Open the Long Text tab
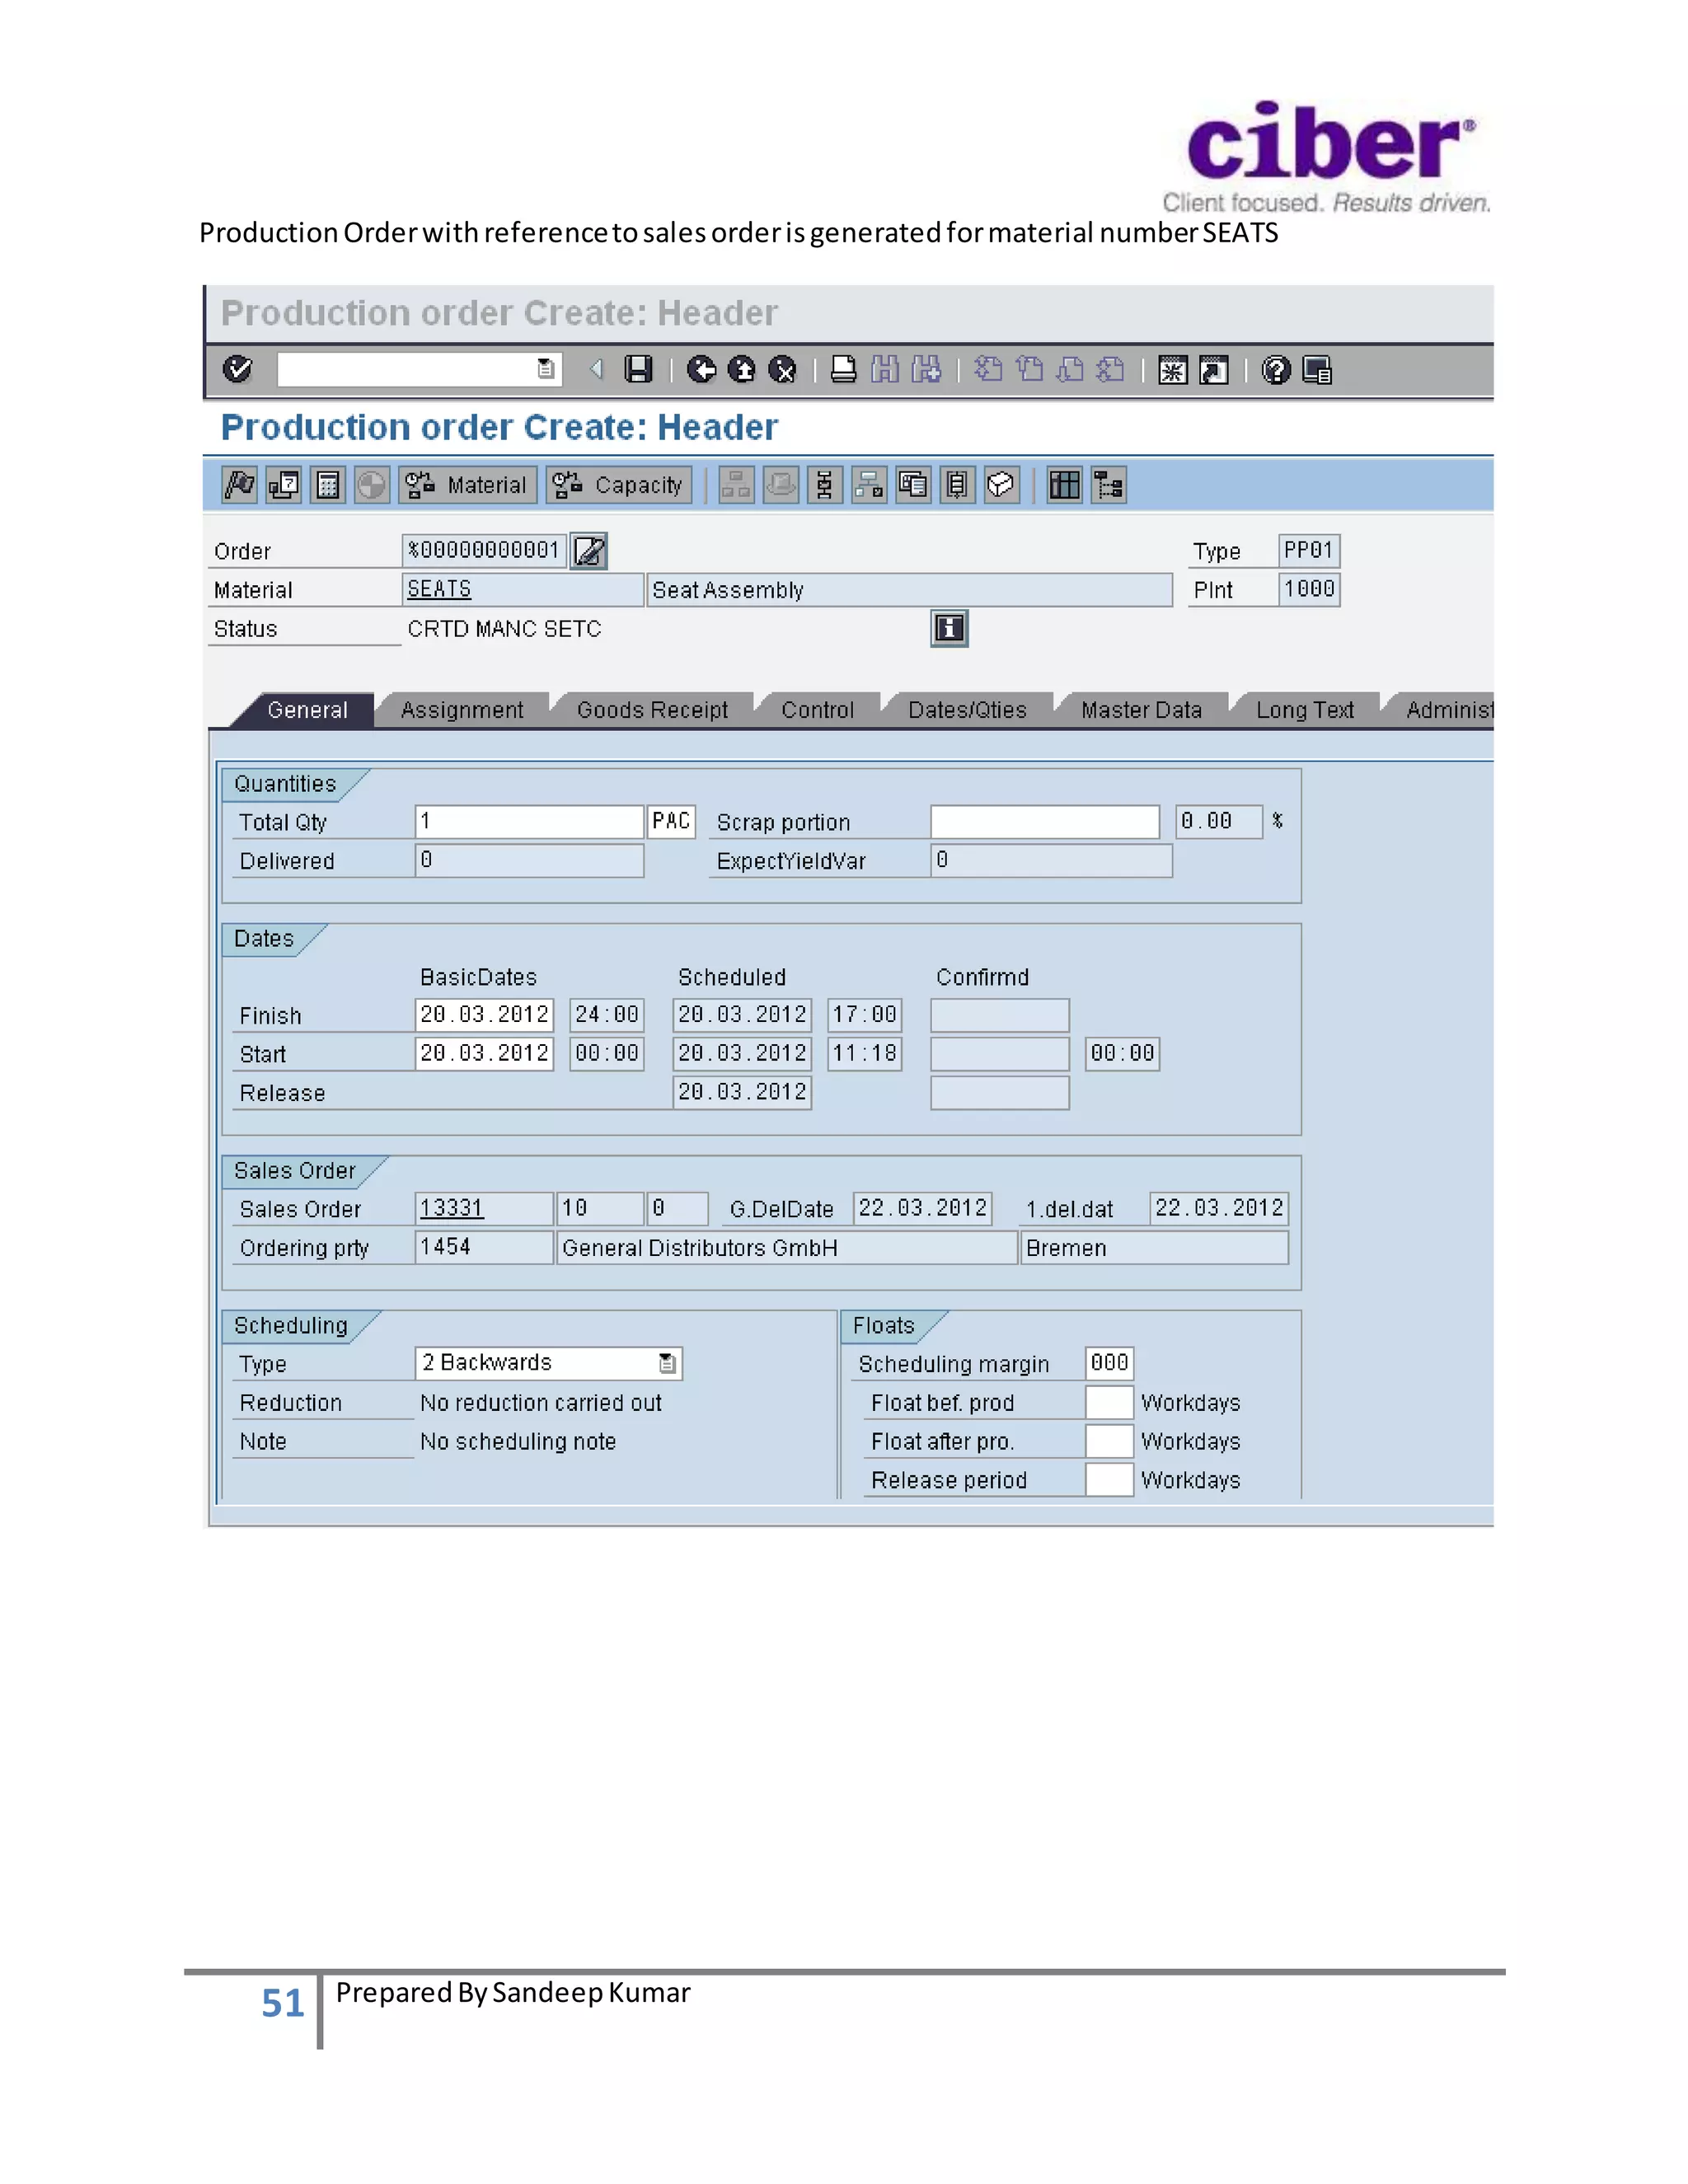 tap(1305, 710)
